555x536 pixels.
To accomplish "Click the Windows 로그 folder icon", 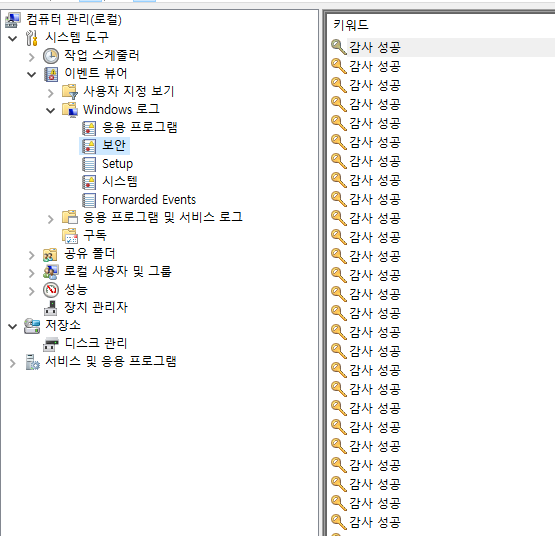I will tap(70, 110).
